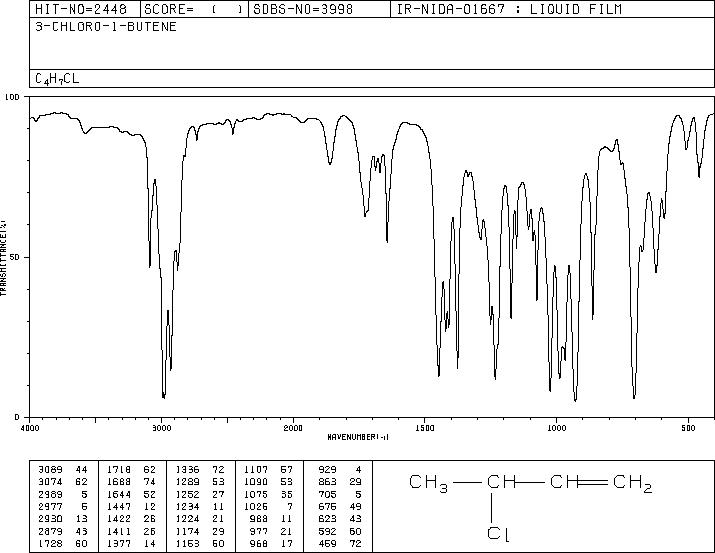Click the 500 wavenumber axis label
The image size is (715, 553).
tap(688, 428)
